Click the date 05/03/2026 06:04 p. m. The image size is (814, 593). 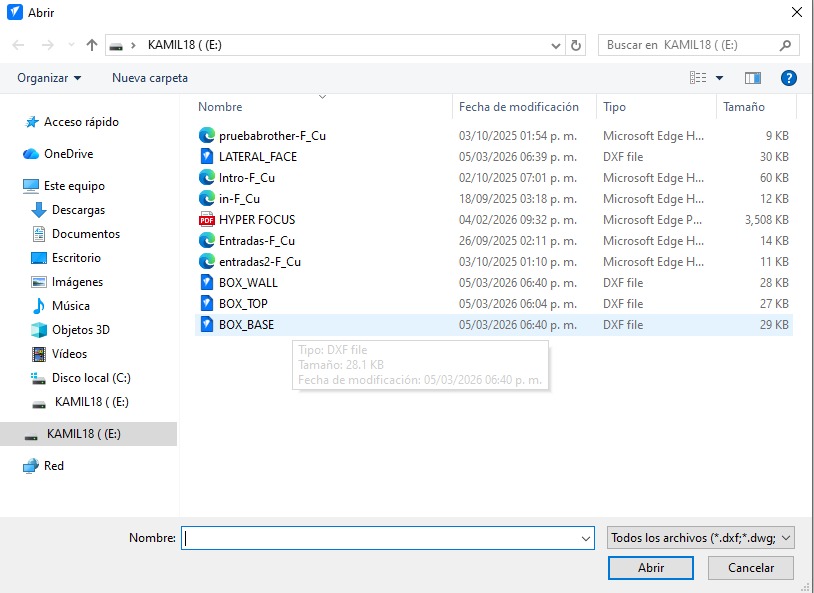(518, 304)
